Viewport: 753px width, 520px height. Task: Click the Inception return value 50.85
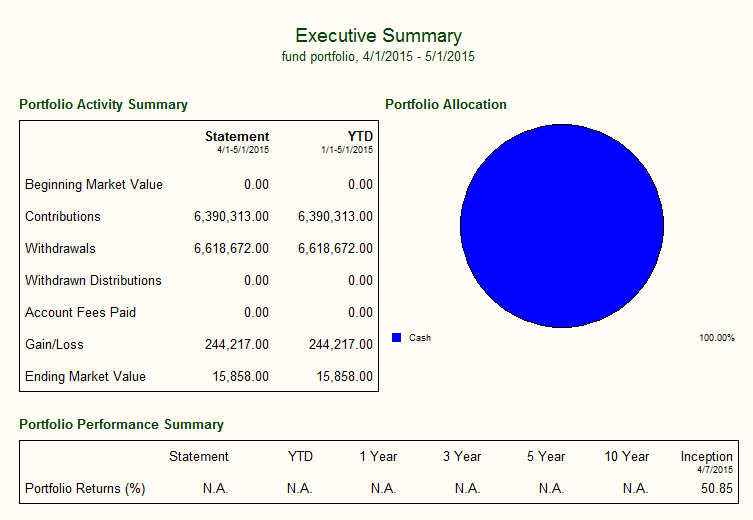pos(716,489)
